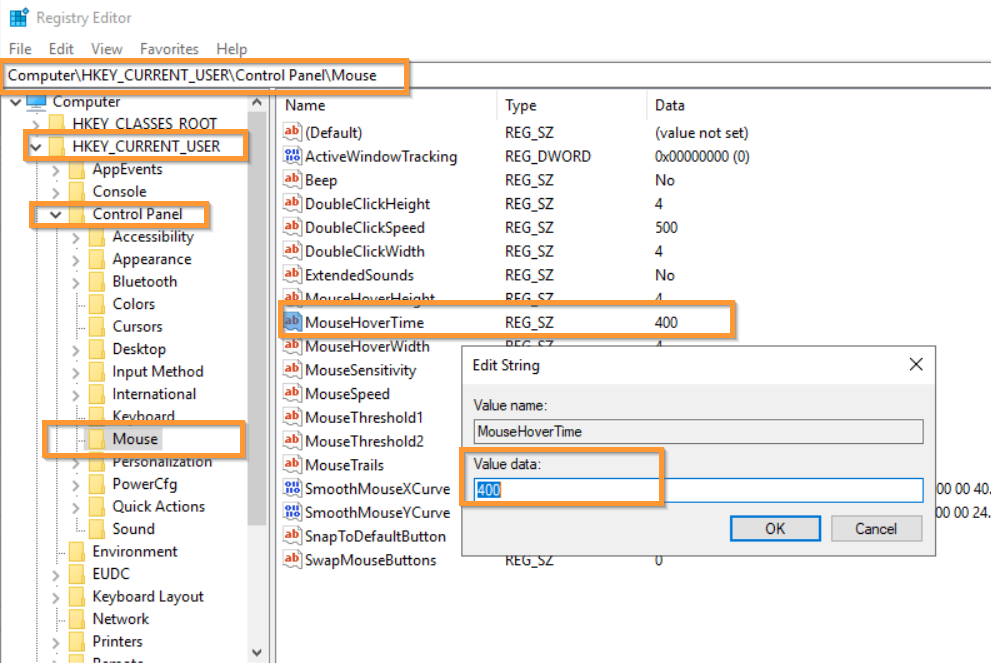Screen dimensions: 991x663
Task: Expand the Keyboard Layout tree node
Action: coord(56,597)
